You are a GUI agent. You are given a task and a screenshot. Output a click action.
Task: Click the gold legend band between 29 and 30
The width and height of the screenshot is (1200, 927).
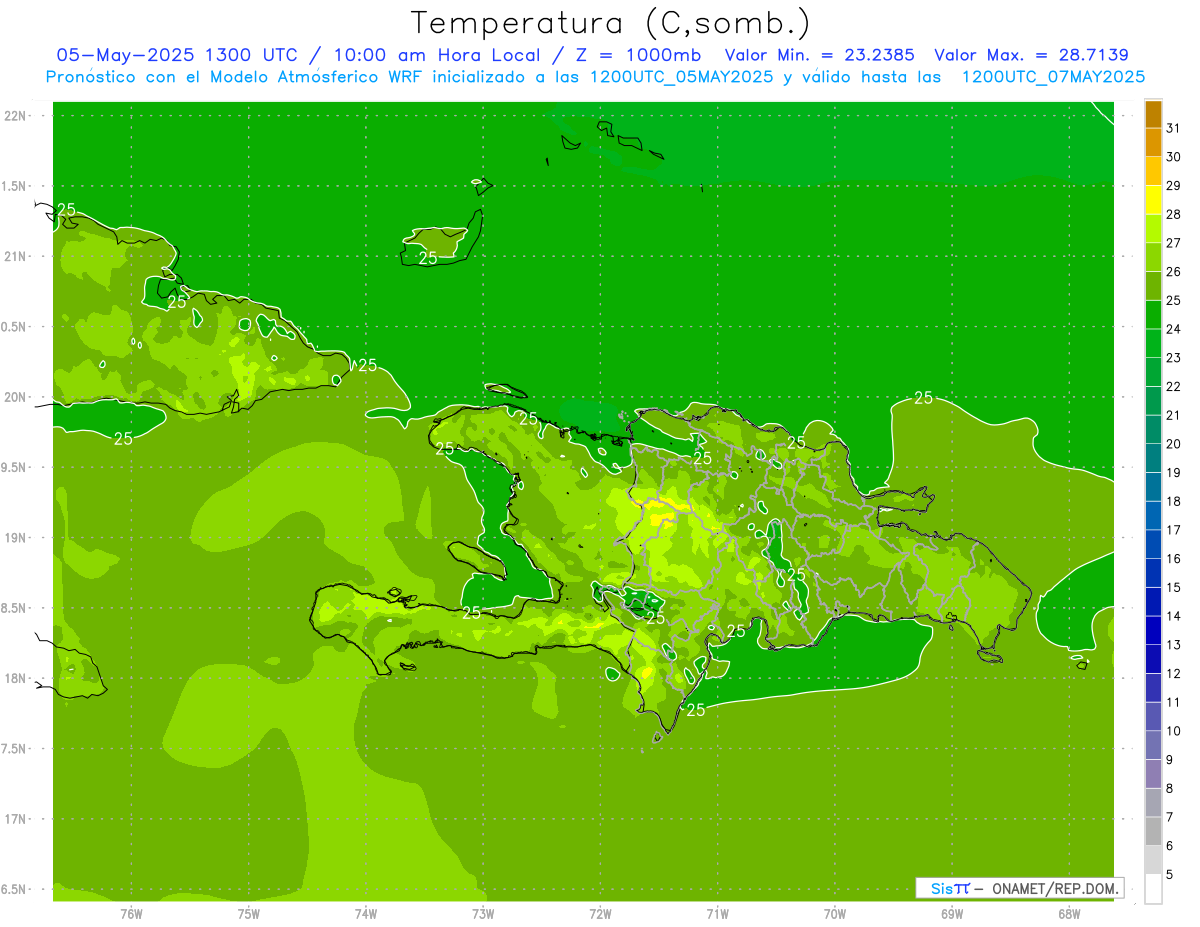point(1153,171)
